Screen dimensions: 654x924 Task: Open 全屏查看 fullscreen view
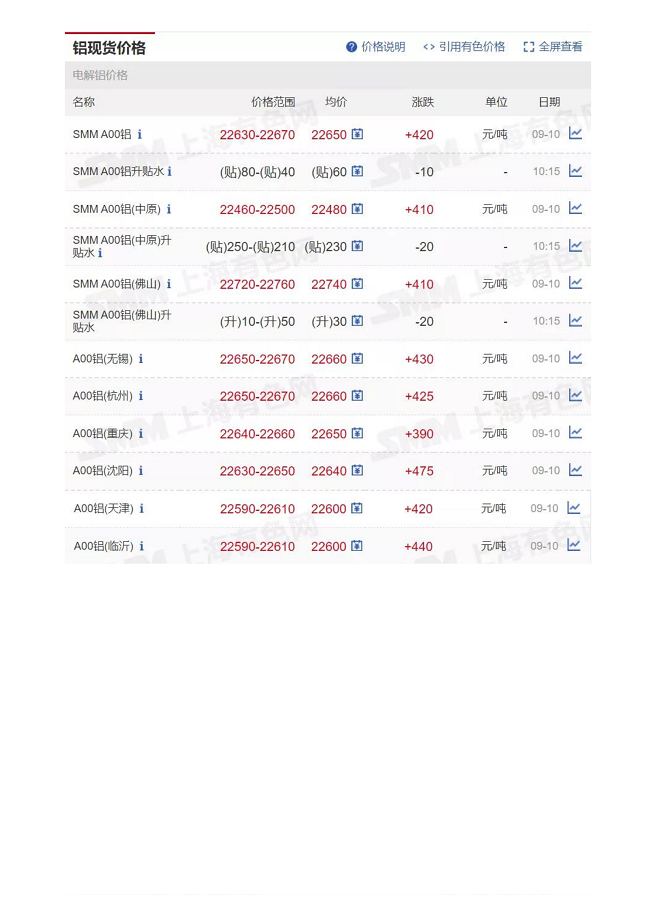553,47
